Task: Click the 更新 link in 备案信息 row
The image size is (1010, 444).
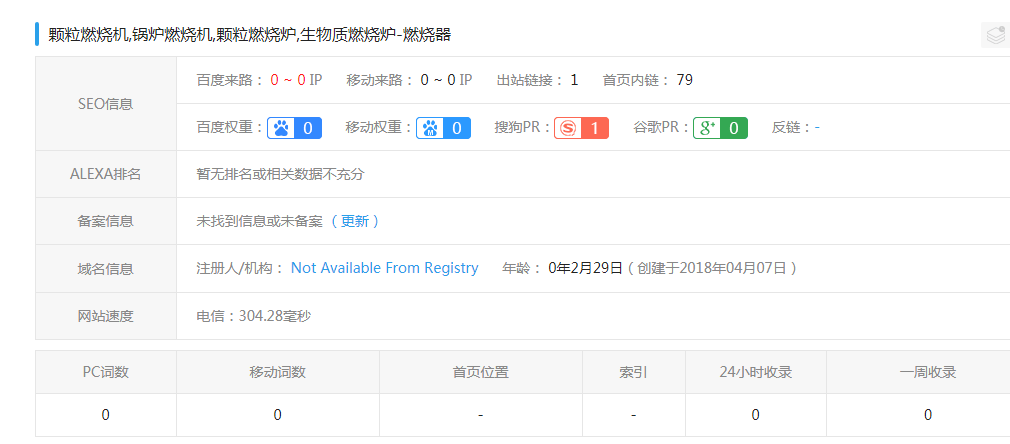Action: (355, 221)
